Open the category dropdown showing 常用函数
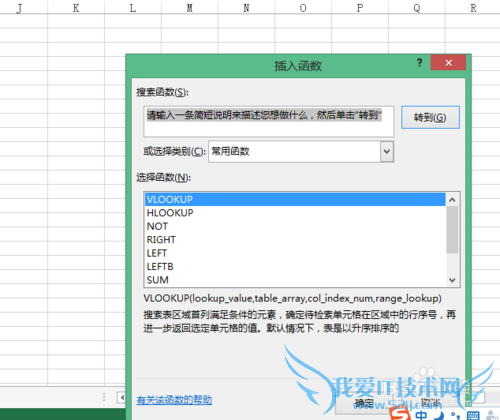500x420 pixels. (387, 151)
